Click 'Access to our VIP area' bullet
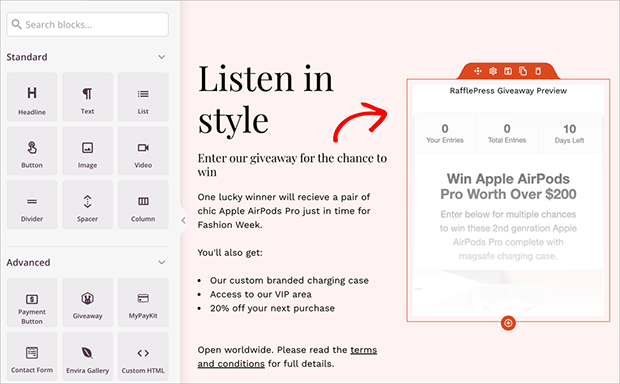Screen dimensions: 620x384 (x=261, y=294)
